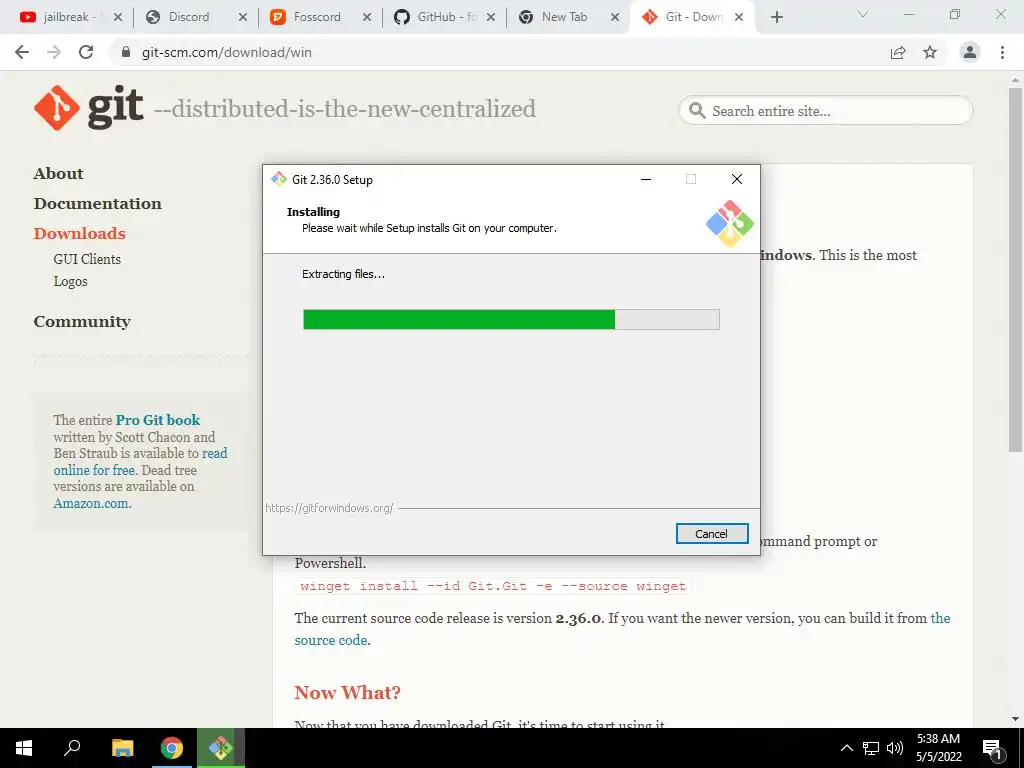Screen dimensions: 1024x768
Task: Open Windows taskbar search
Action: (72, 748)
